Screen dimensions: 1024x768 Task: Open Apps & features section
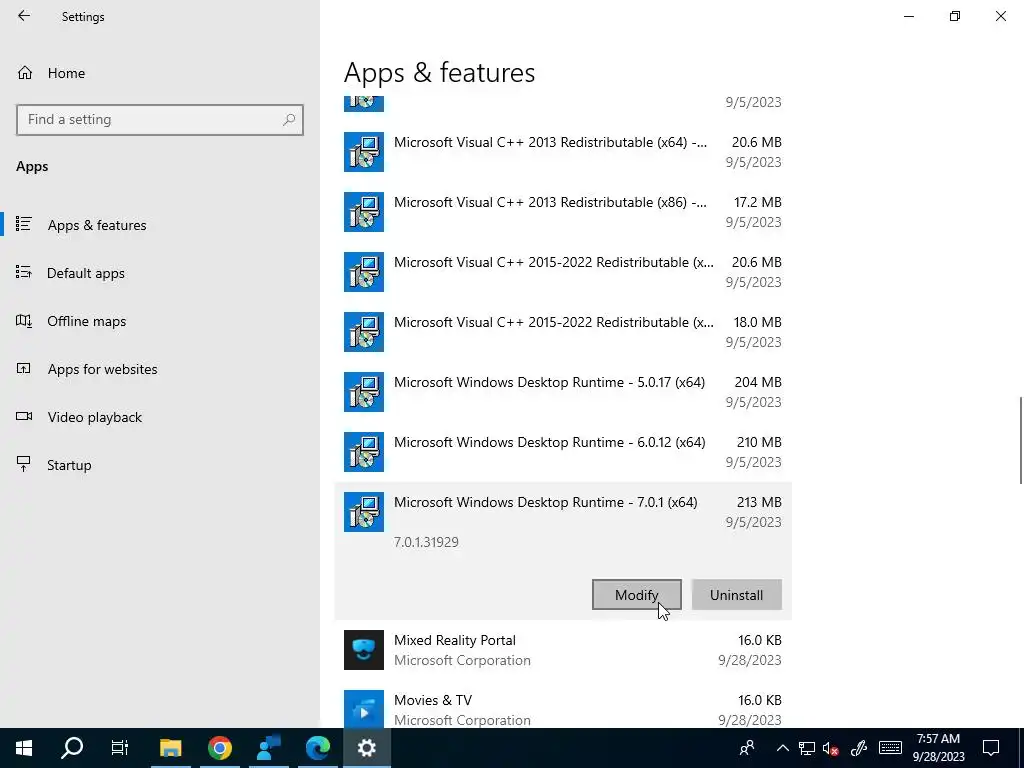97,225
